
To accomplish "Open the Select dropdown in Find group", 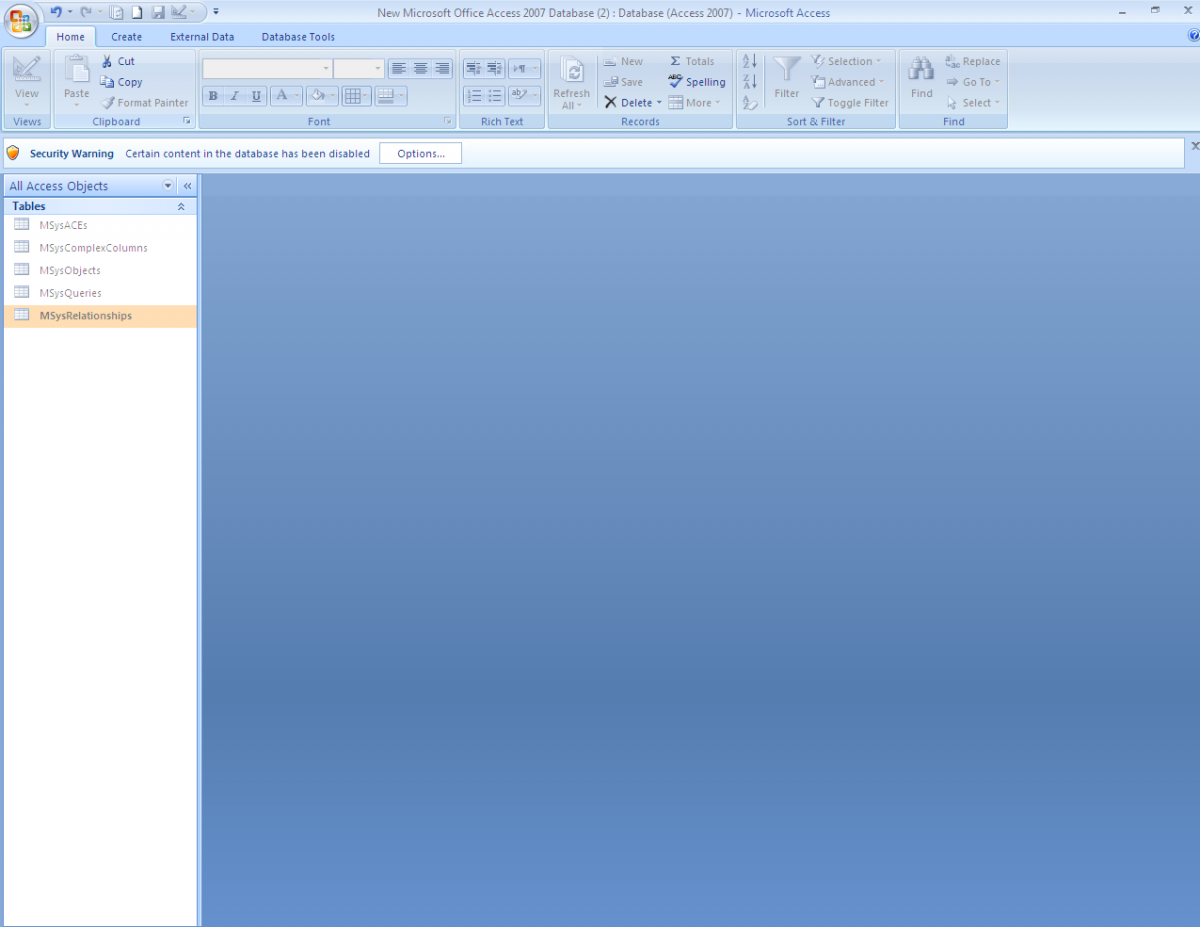I will tap(973, 103).
